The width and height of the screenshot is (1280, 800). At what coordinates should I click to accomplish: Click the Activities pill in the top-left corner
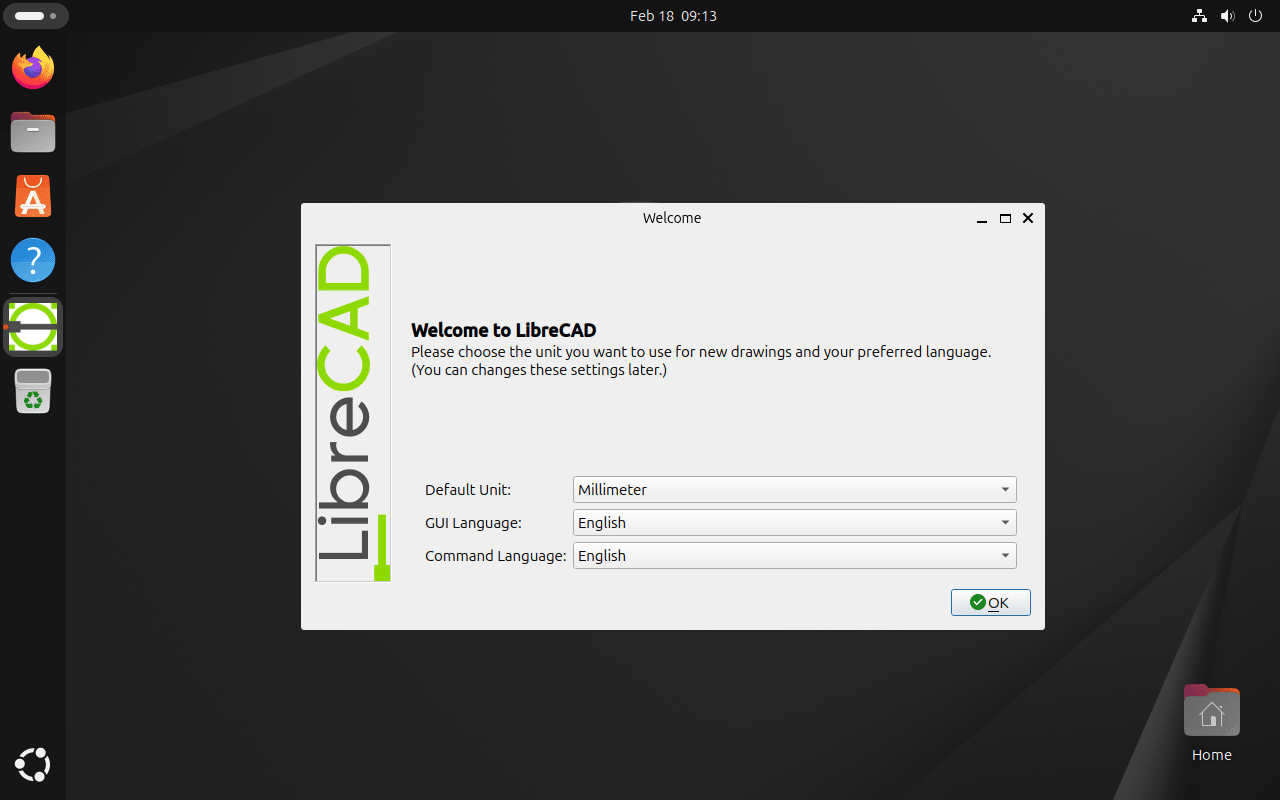click(x=36, y=16)
